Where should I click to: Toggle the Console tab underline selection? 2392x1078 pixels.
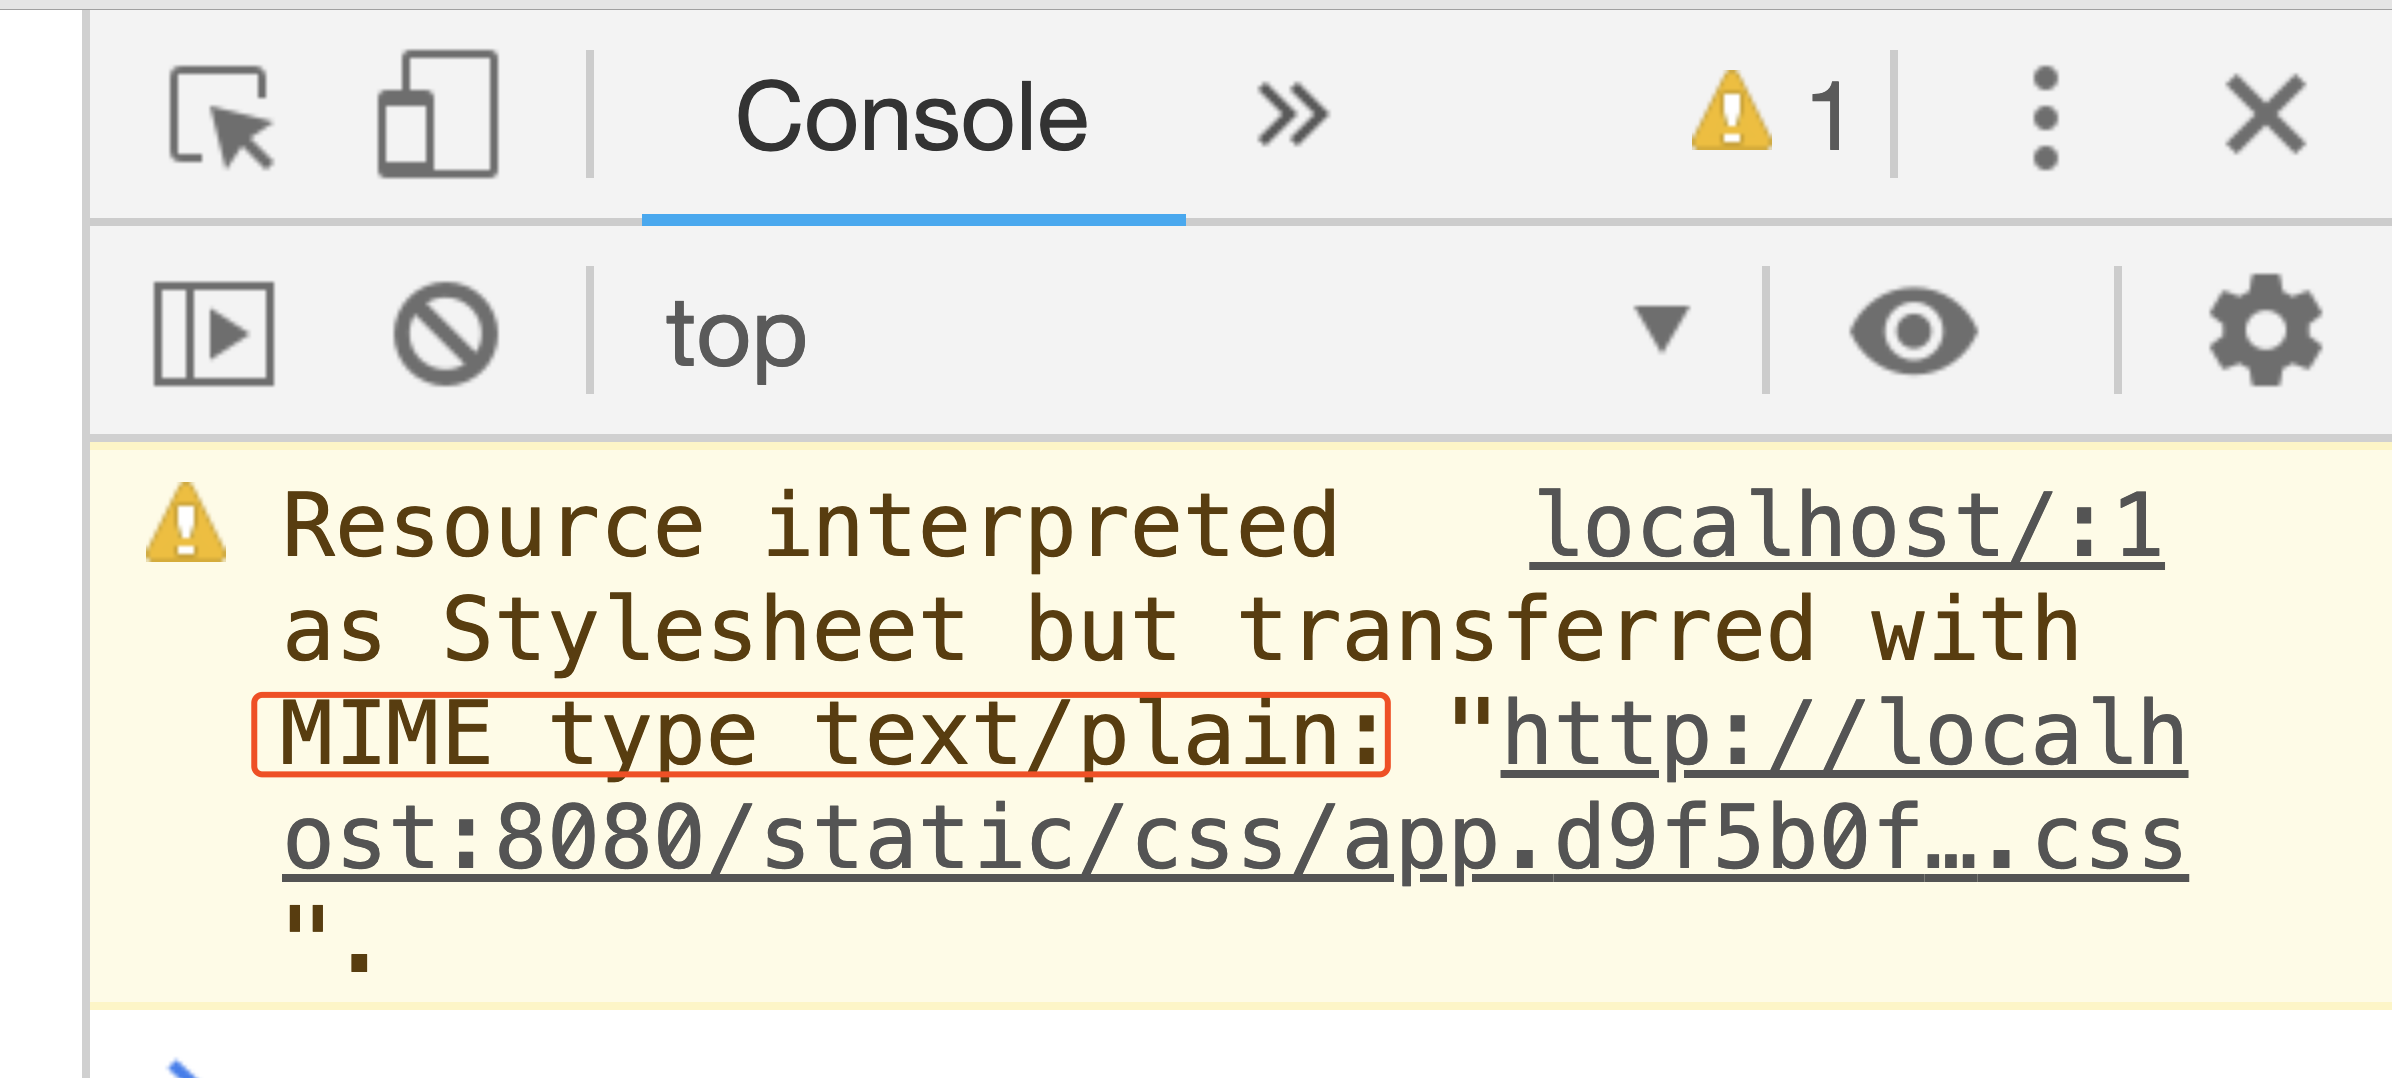tap(913, 212)
